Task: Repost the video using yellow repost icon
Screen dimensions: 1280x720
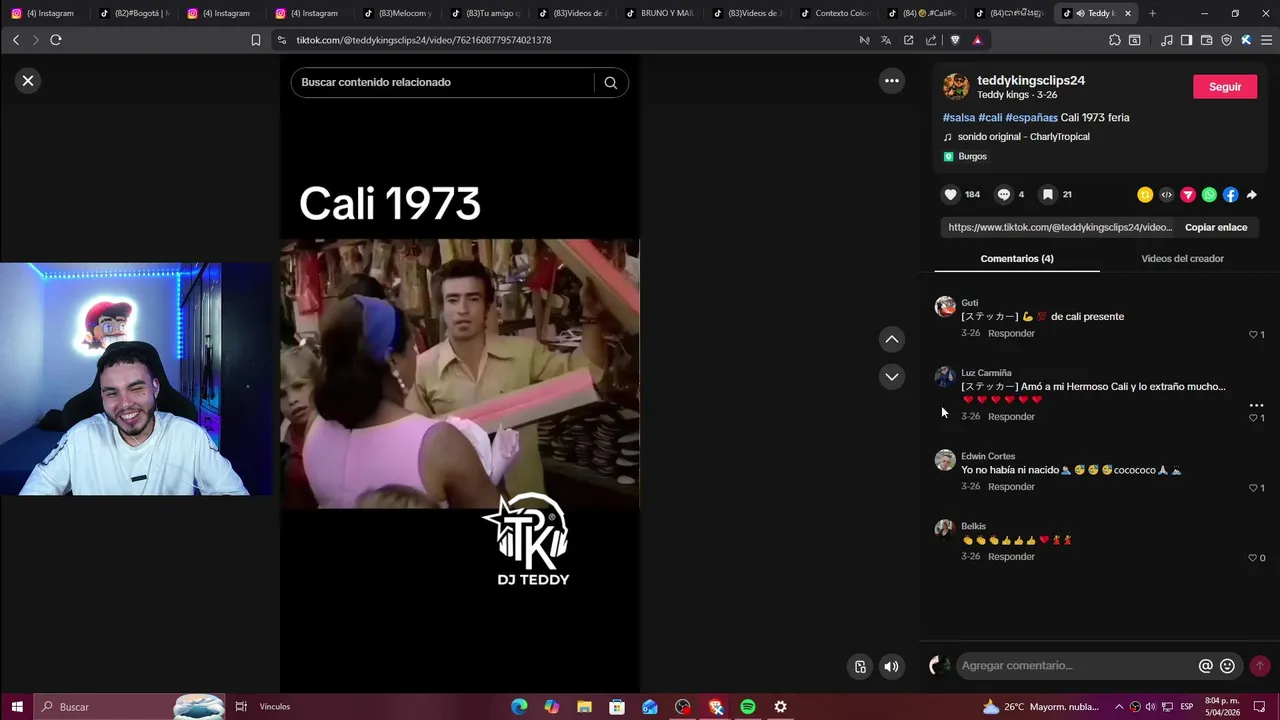Action: click(1145, 195)
